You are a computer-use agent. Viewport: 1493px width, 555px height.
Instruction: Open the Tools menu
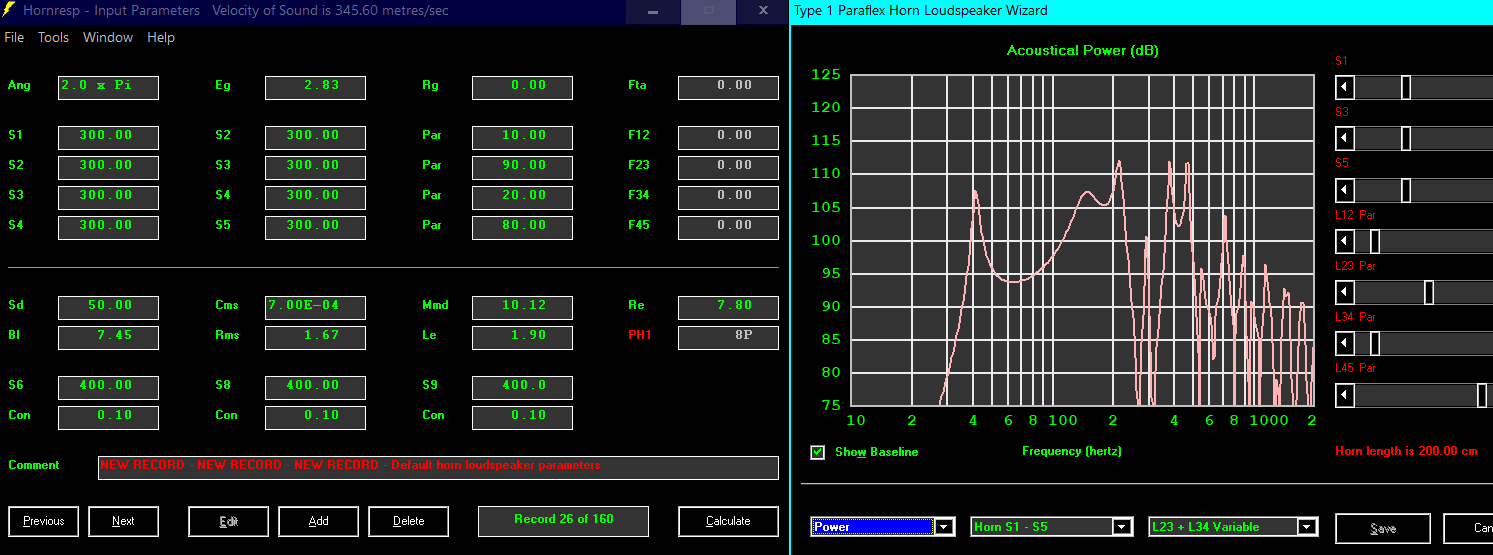pos(53,37)
